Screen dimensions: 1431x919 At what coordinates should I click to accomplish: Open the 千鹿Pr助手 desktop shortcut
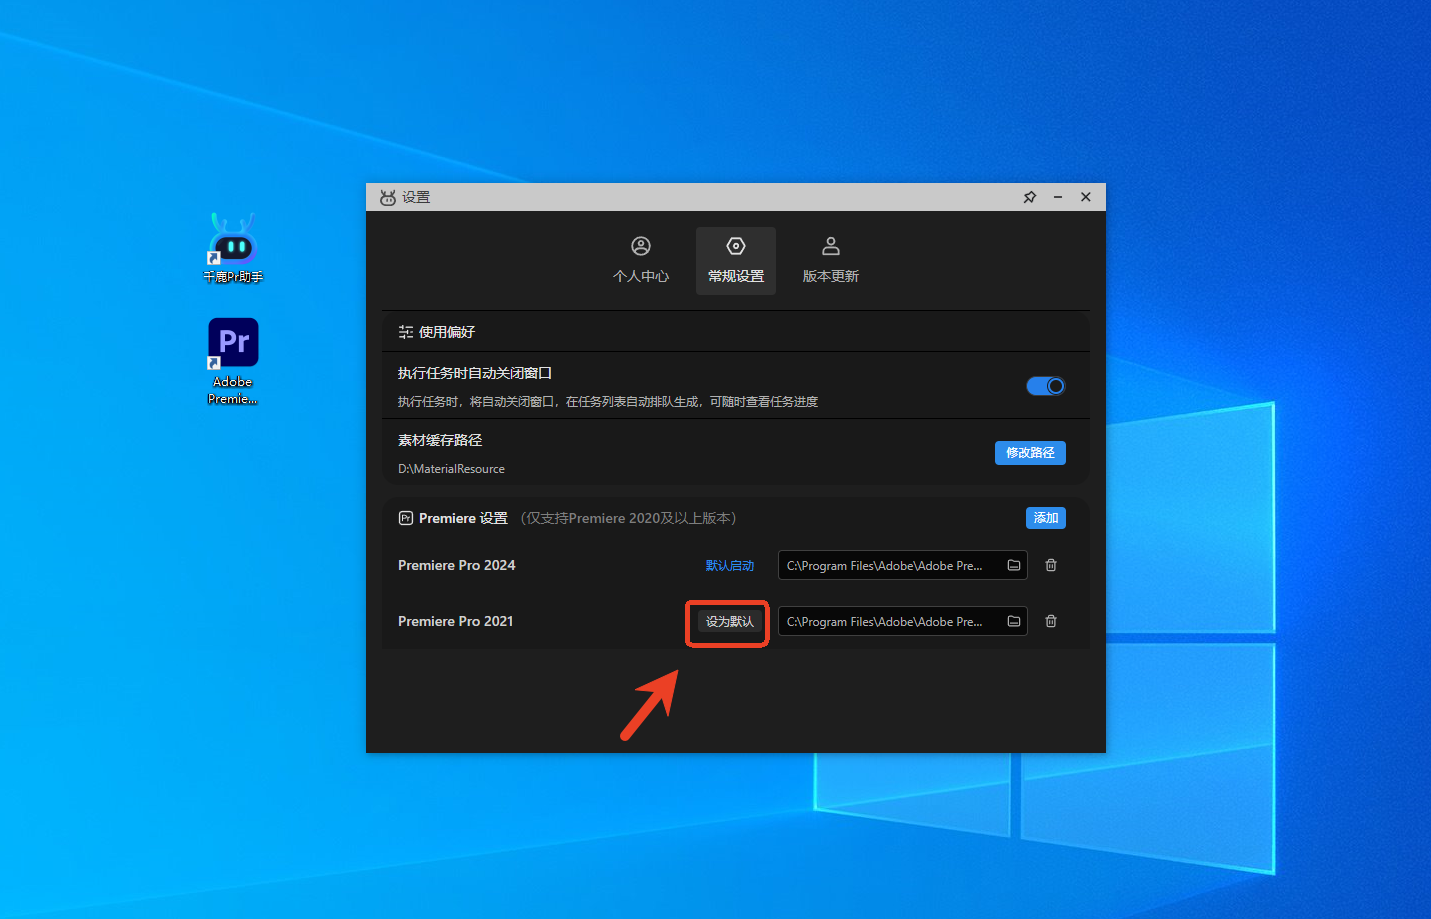pos(233,247)
